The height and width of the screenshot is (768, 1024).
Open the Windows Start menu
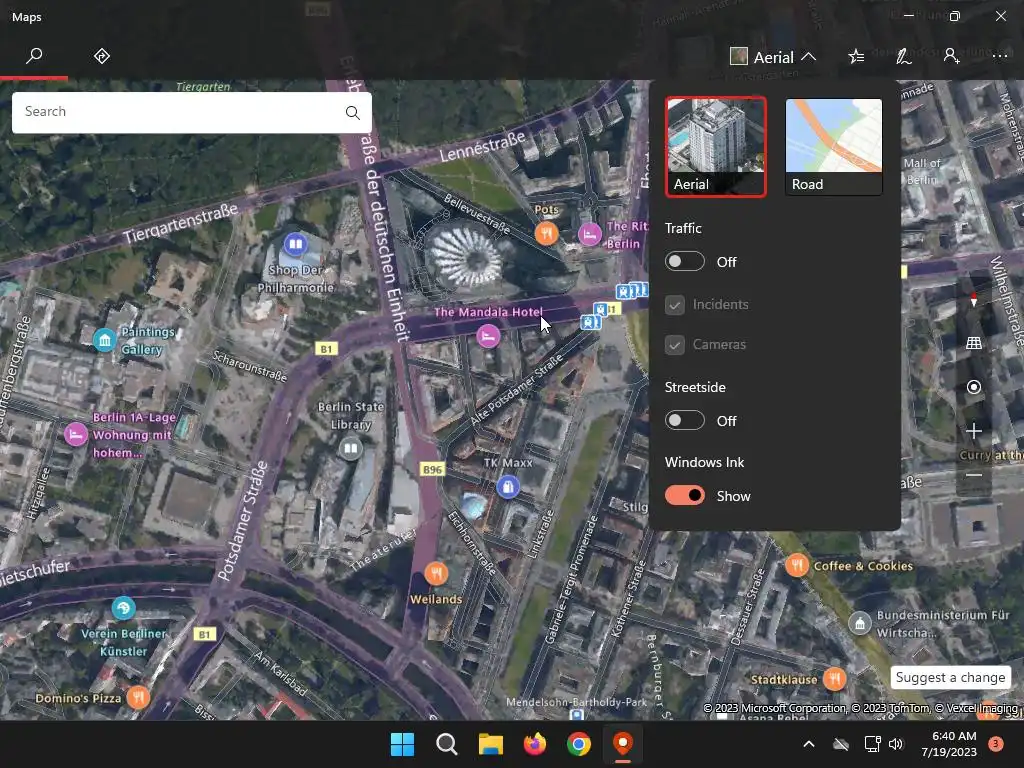coord(402,744)
